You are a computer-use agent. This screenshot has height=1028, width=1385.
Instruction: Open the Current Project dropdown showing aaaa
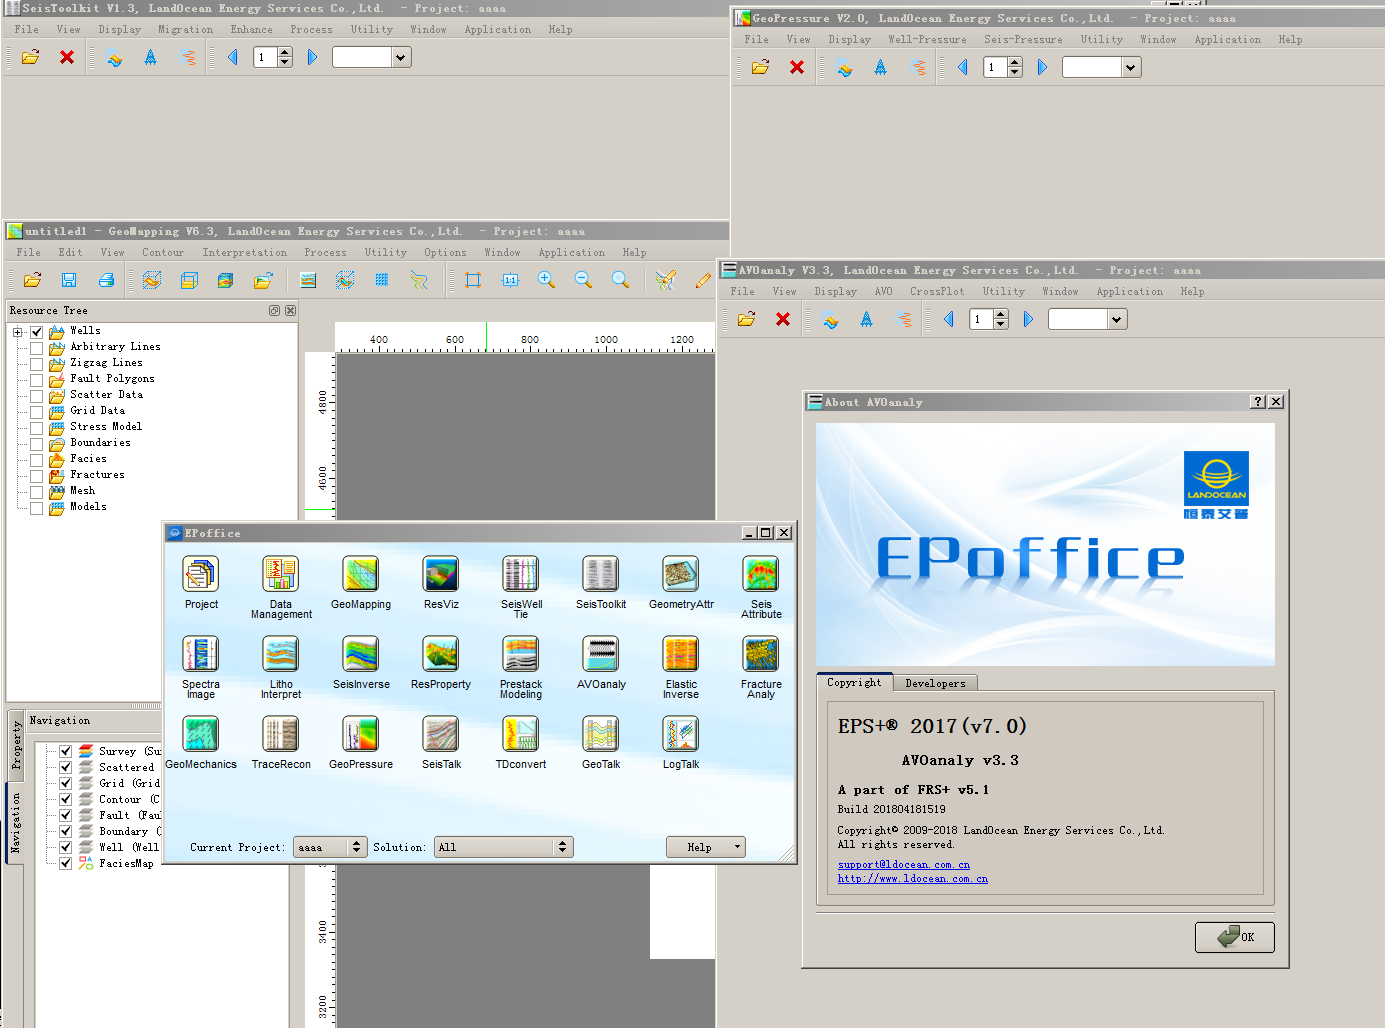click(329, 847)
